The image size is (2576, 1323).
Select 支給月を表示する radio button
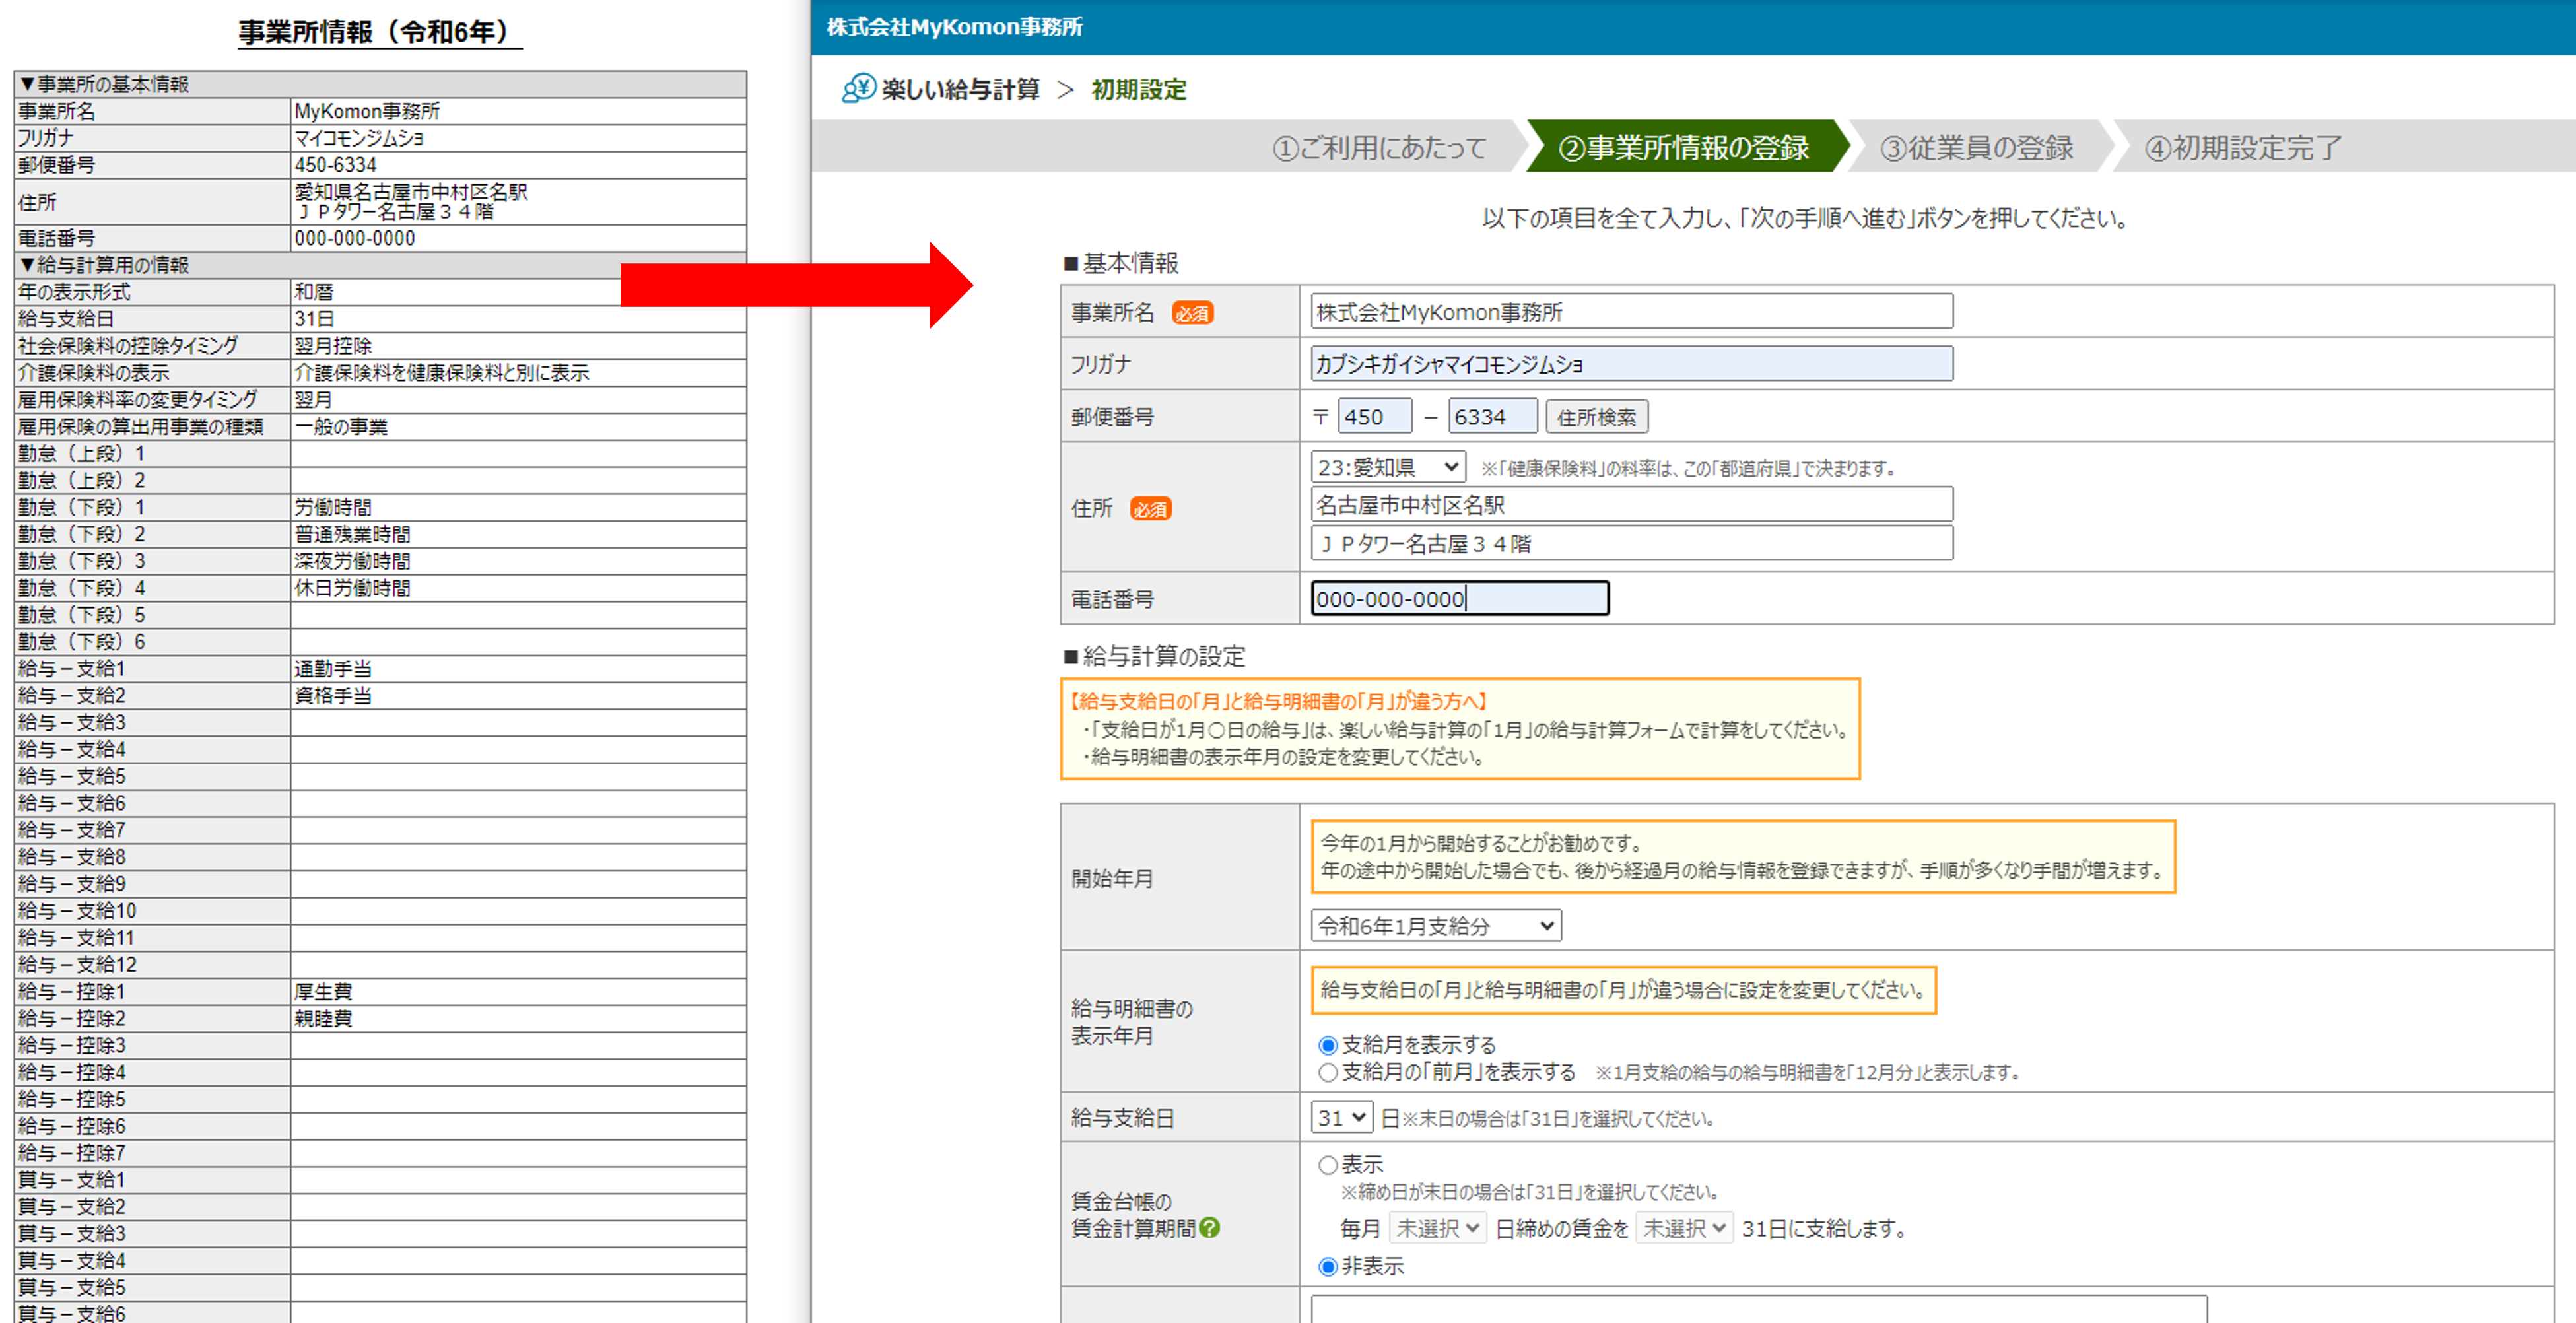pos(1328,1045)
